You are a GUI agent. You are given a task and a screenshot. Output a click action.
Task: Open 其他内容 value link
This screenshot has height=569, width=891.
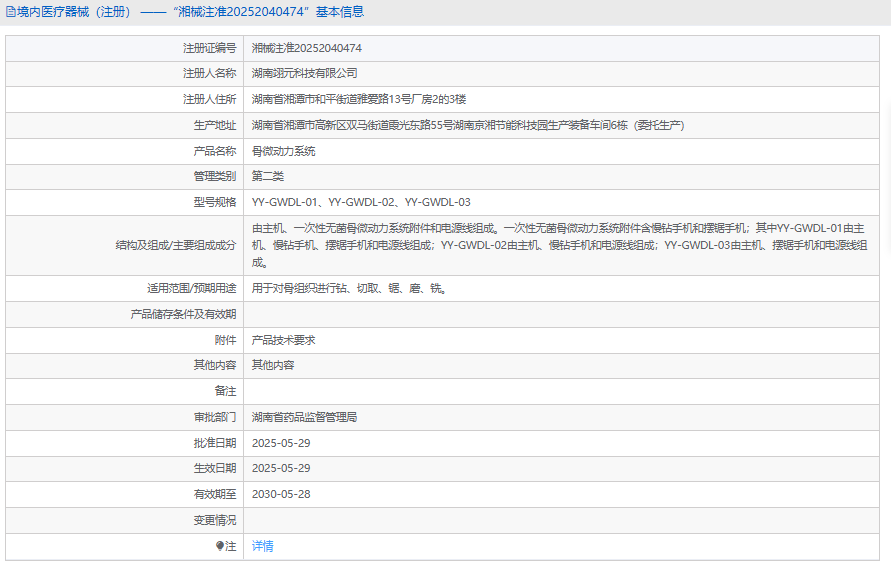coord(273,365)
